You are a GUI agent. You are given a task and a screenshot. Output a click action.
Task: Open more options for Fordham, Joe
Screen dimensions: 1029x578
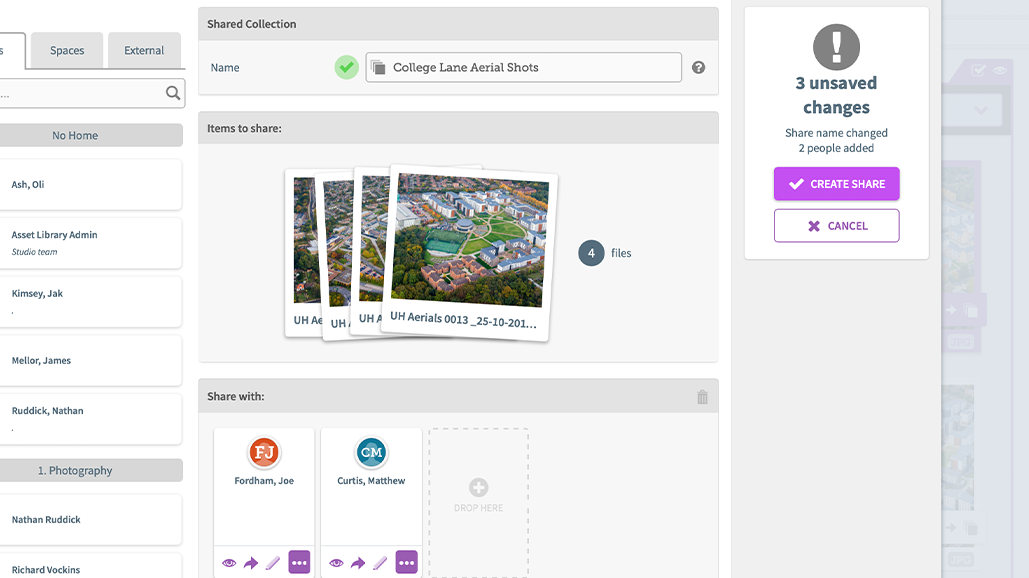(299, 562)
